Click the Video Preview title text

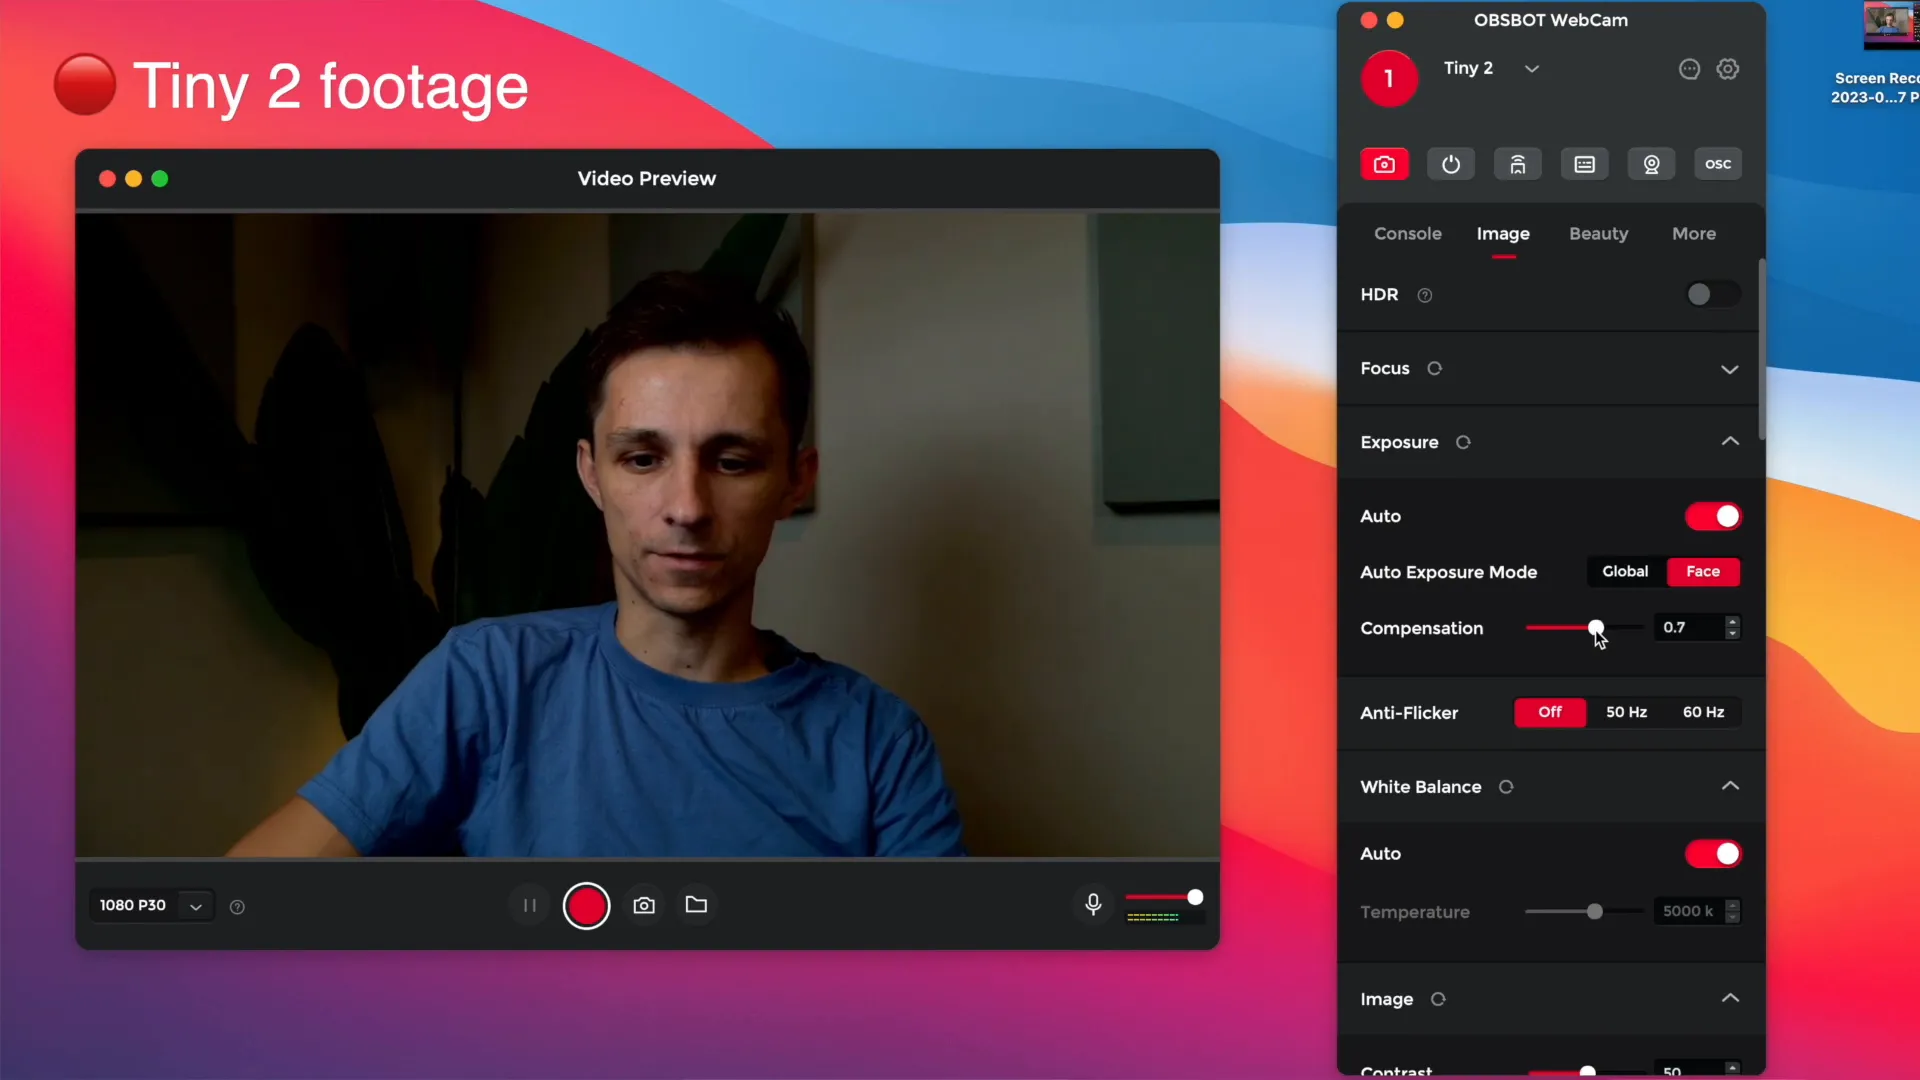click(646, 178)
